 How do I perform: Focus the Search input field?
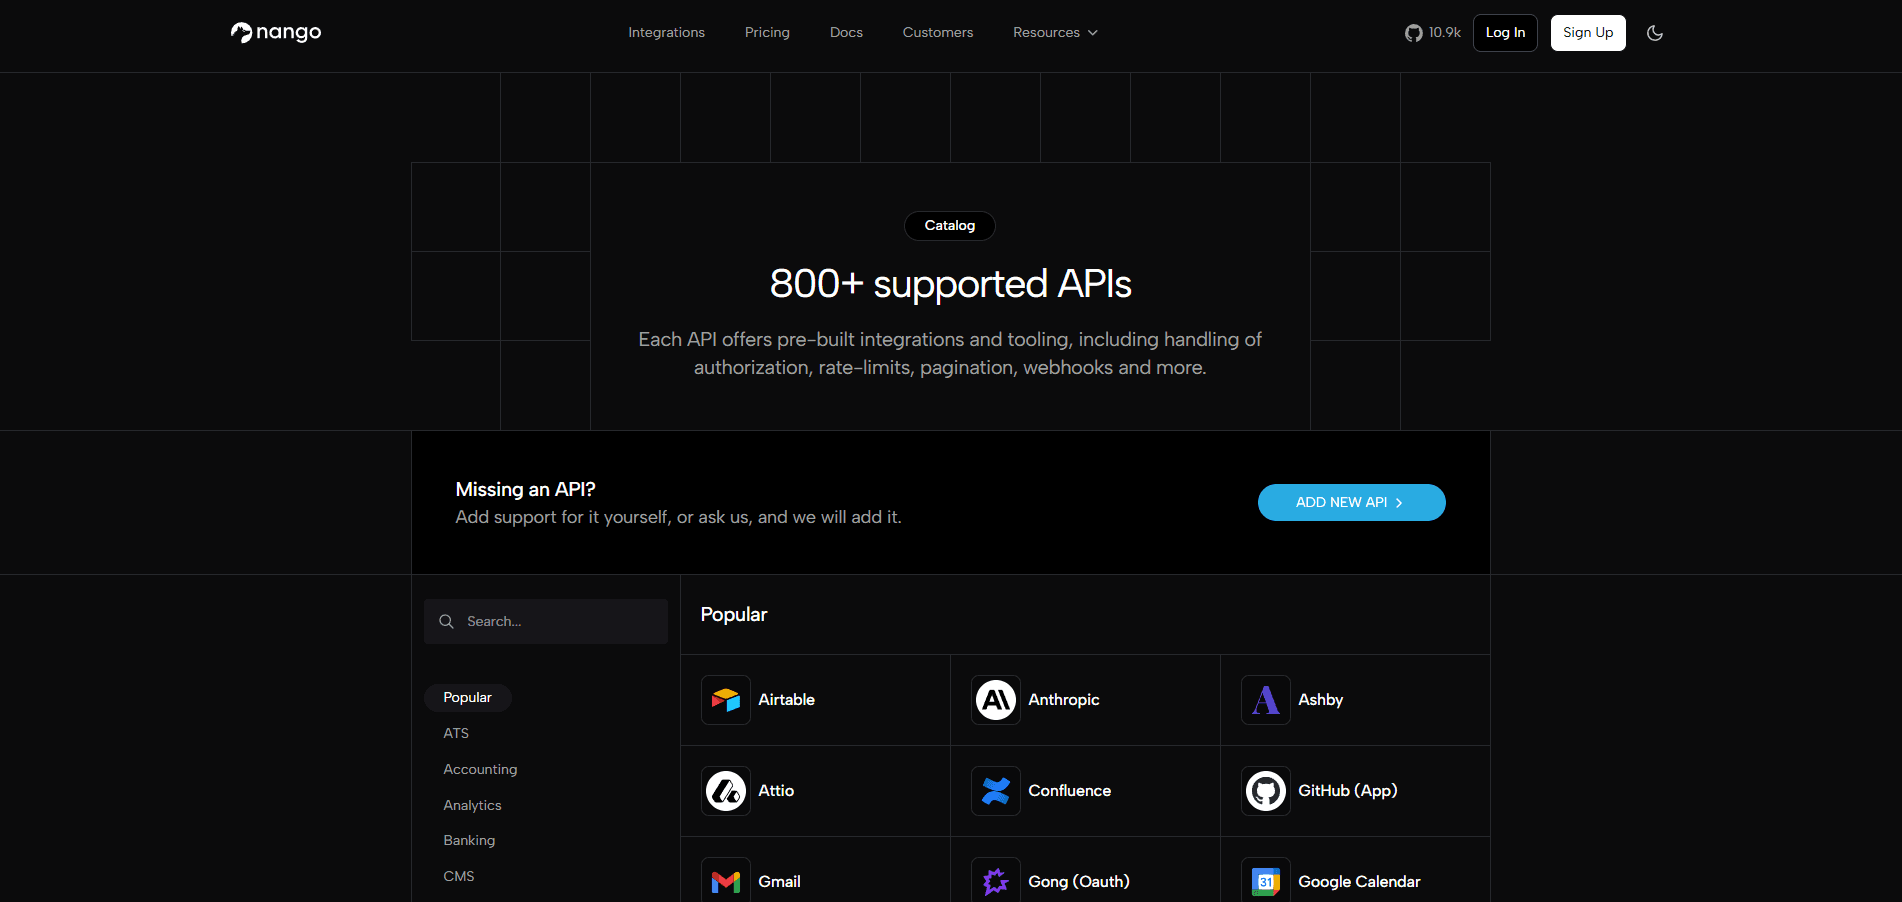pyautogui.click(x=546, y=621)
